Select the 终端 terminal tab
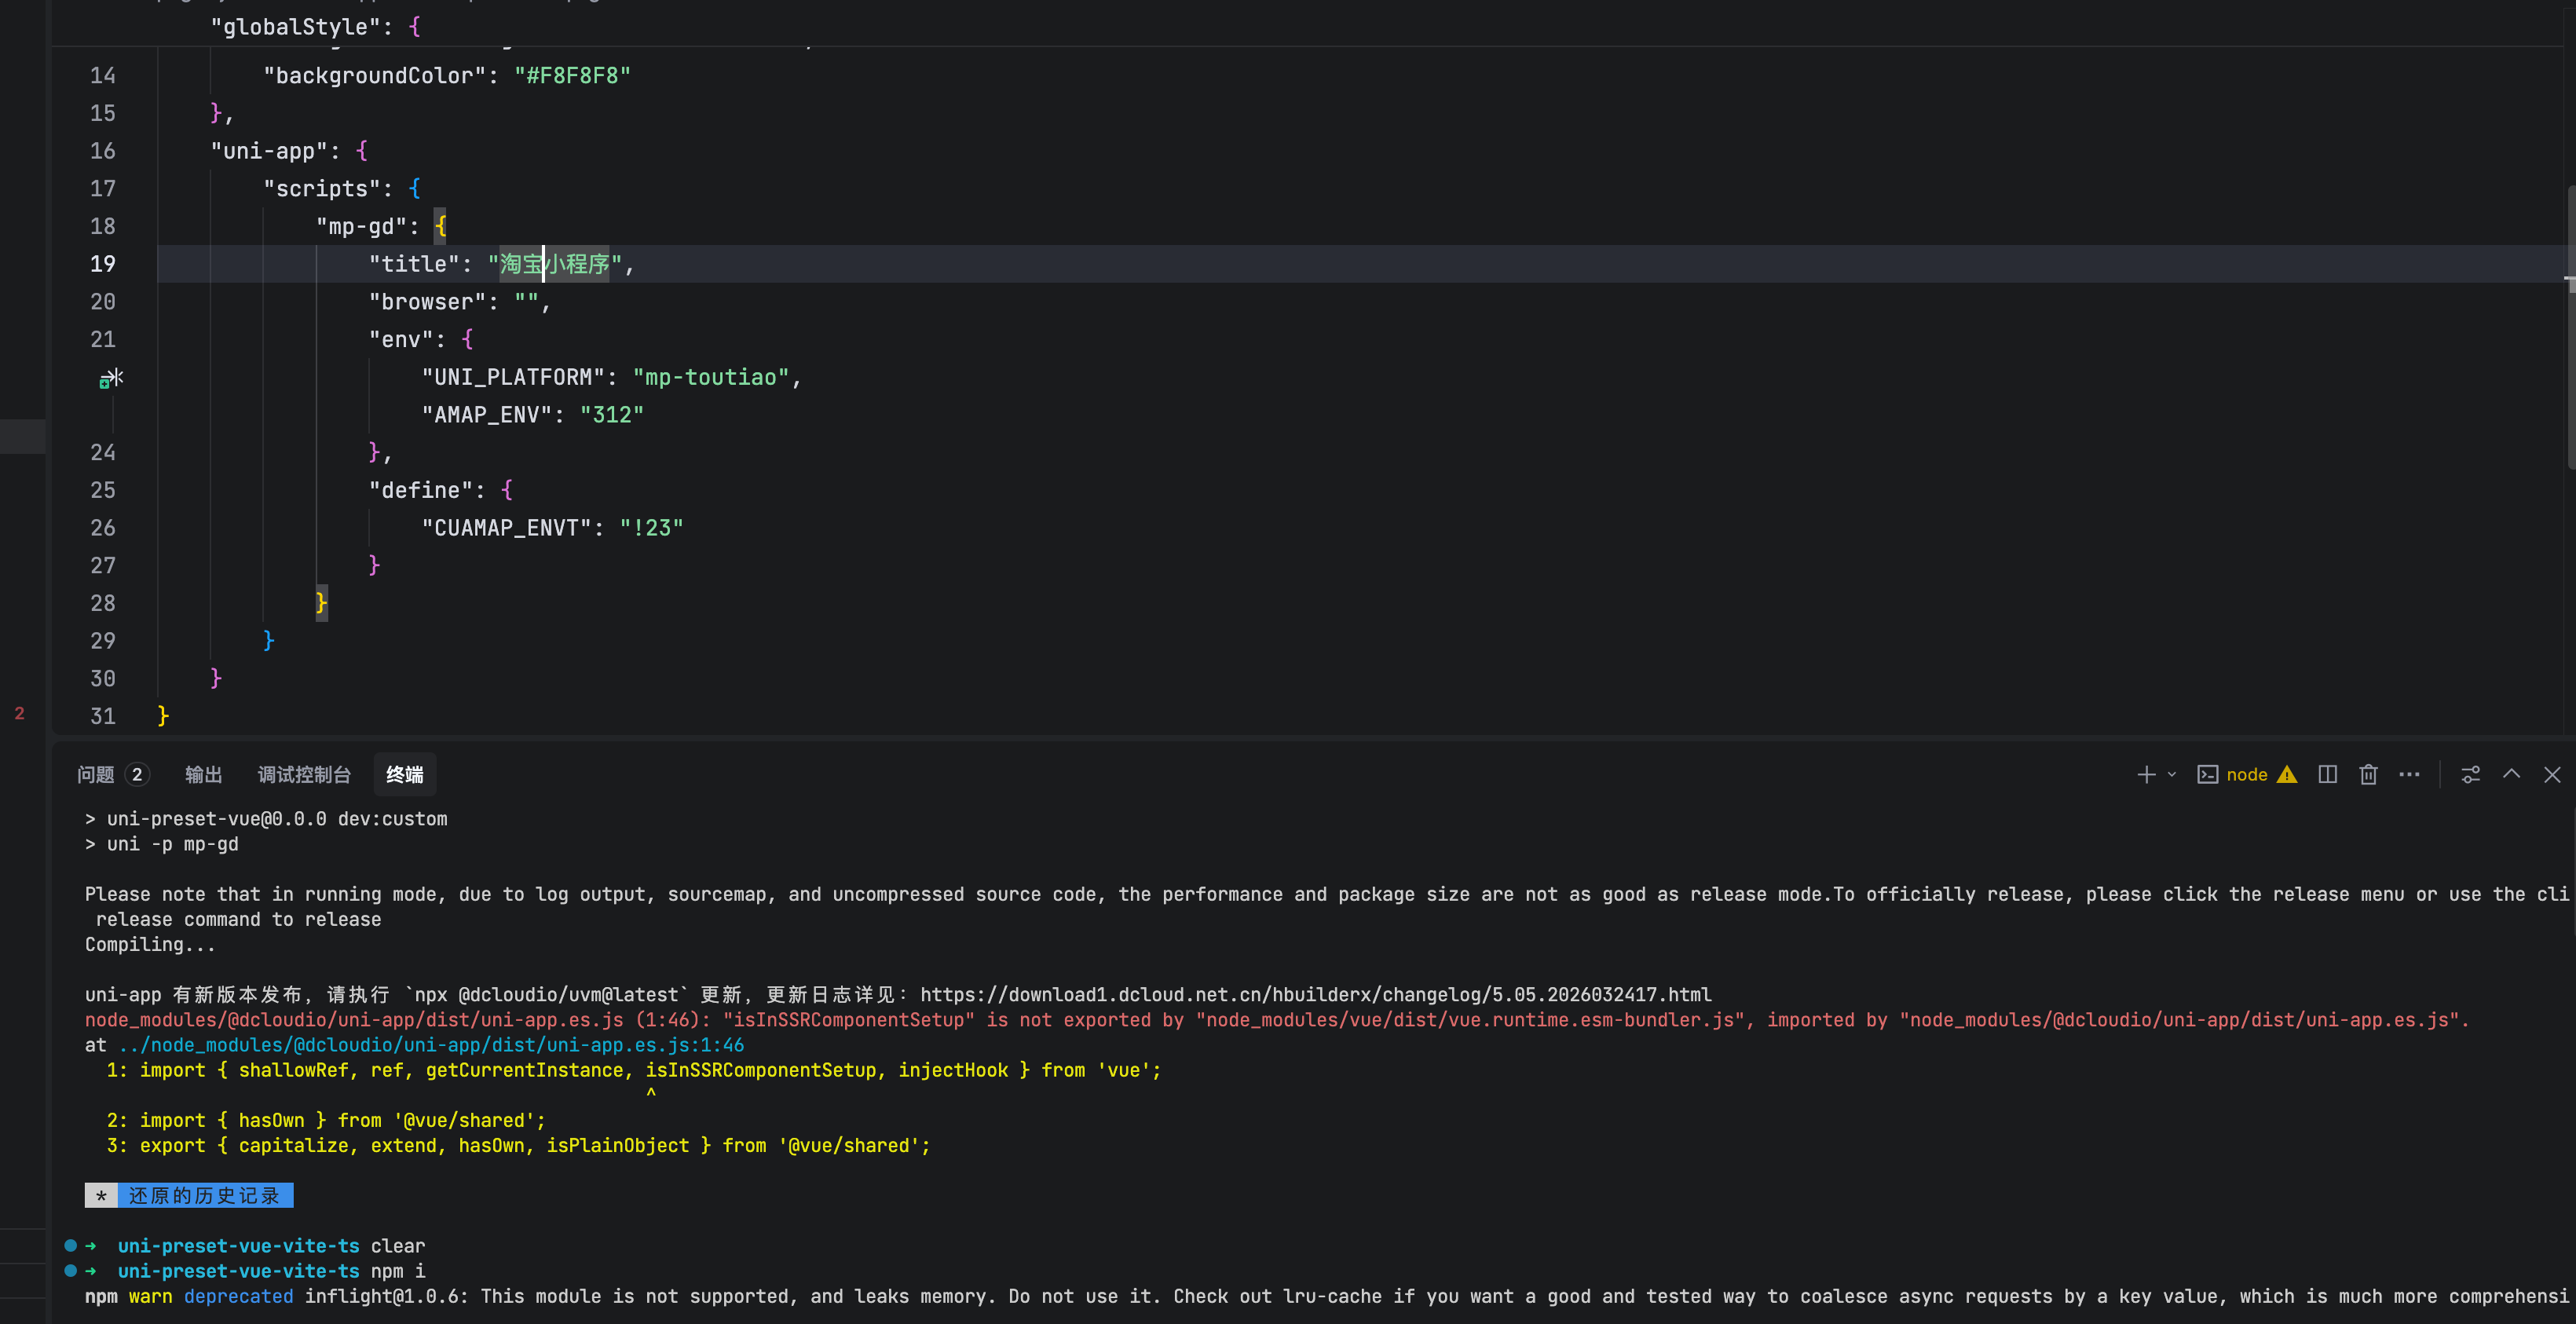Viewport: 2576px width, 1324px height. [x=404, y=775]
